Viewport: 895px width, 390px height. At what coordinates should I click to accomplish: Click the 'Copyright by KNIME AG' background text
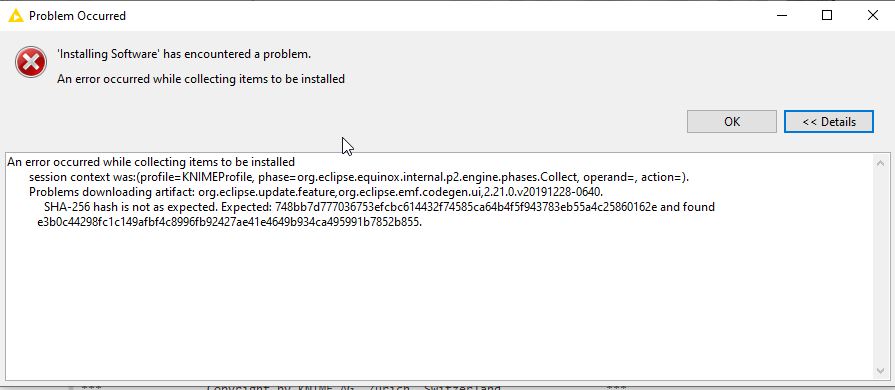[353, 387]
